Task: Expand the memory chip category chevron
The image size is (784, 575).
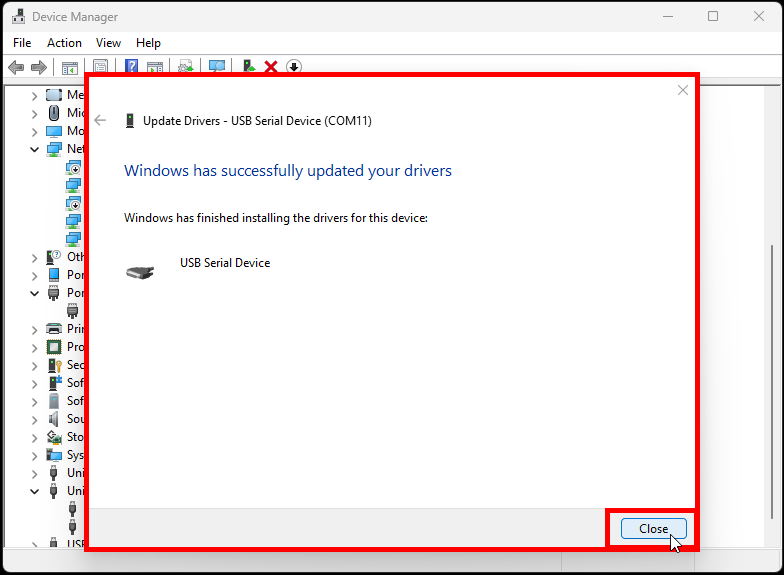Action: point(34,96)
